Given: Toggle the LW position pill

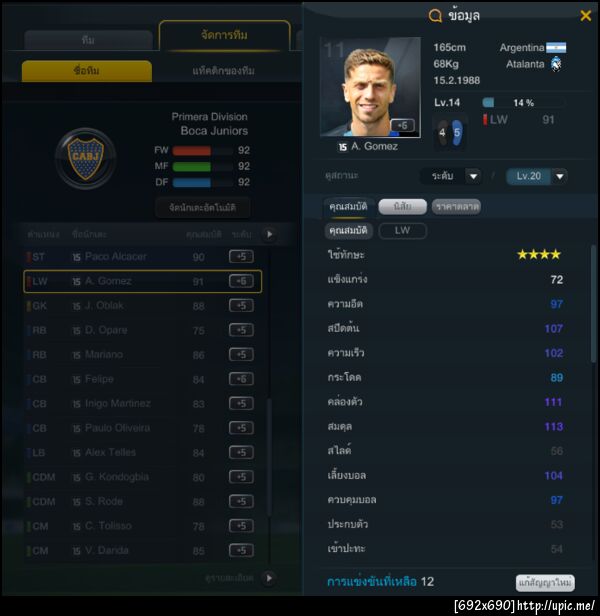Looking at the screenshot, I should pyautogui.click(x=402, y=230).
